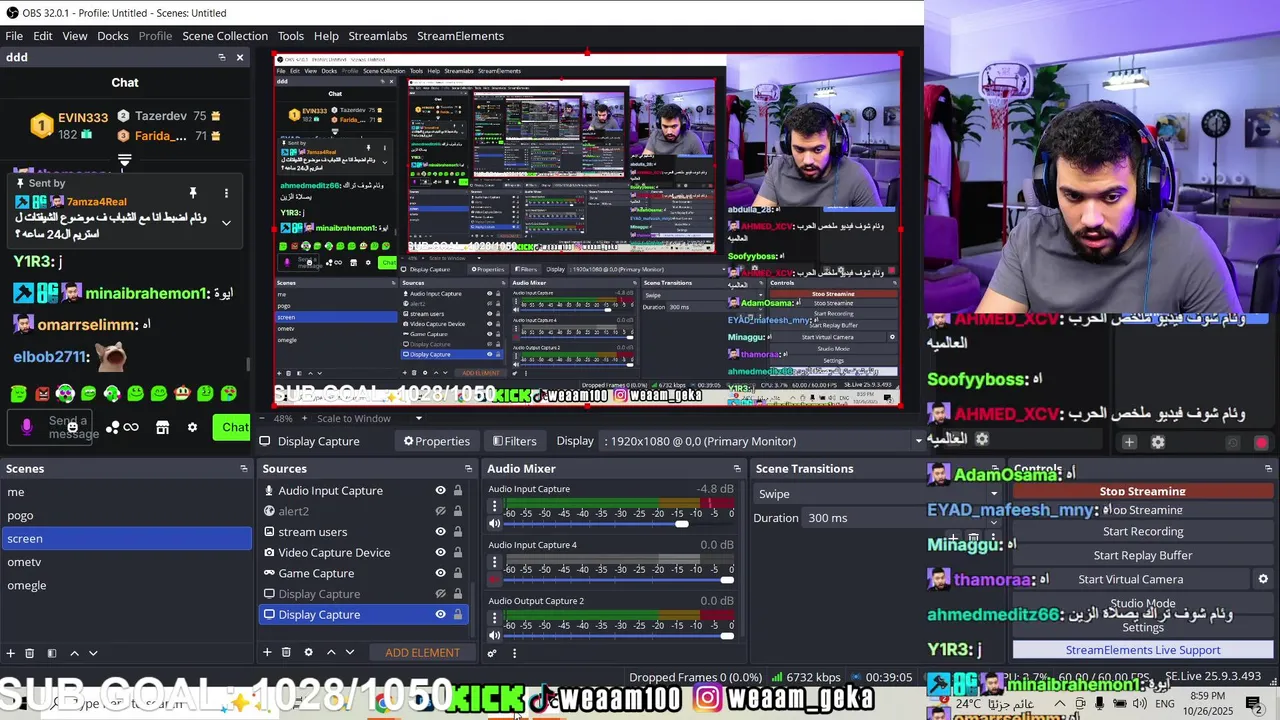Toggle lock on Audio Input Capture source
Image resolution: width=1280 pixels, height=720 pixels.
458,490
